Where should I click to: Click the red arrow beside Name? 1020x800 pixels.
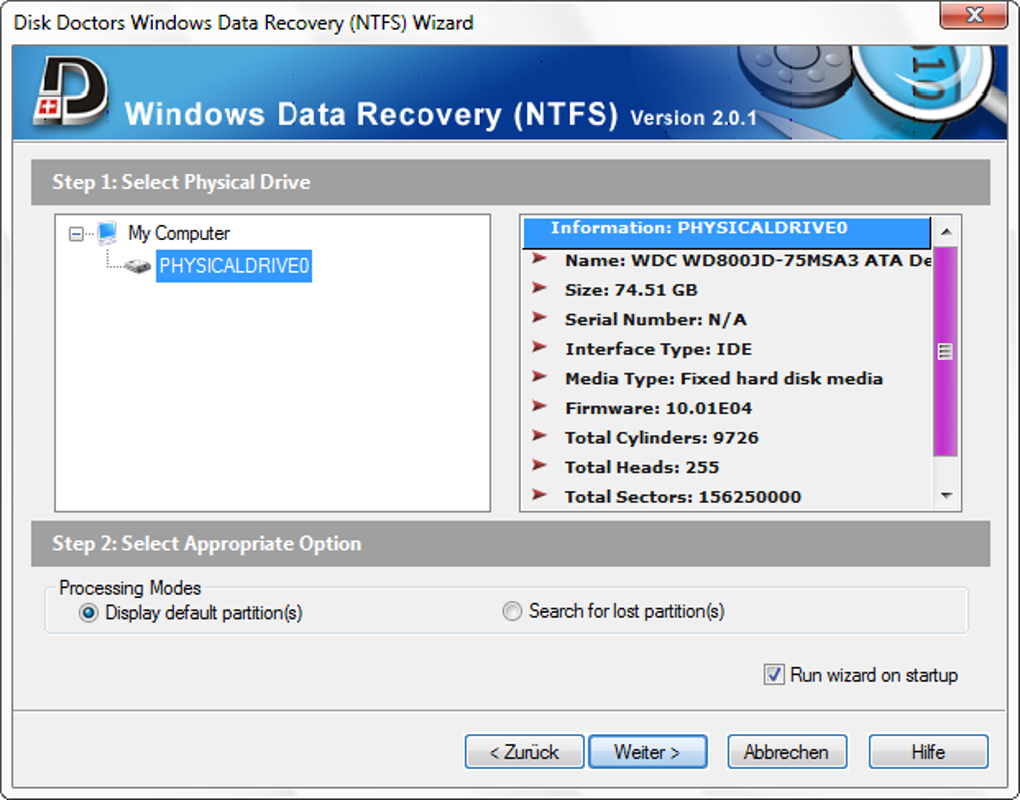[x=540, y=260]
